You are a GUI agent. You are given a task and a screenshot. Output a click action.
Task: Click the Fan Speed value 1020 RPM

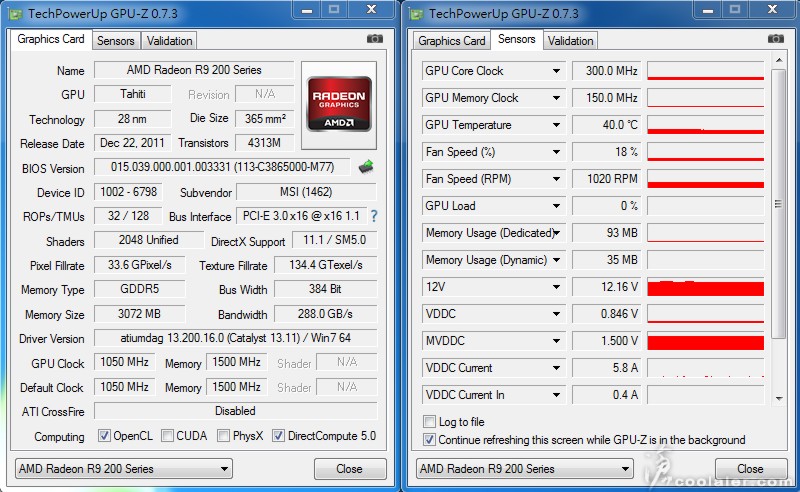[606, 179]
